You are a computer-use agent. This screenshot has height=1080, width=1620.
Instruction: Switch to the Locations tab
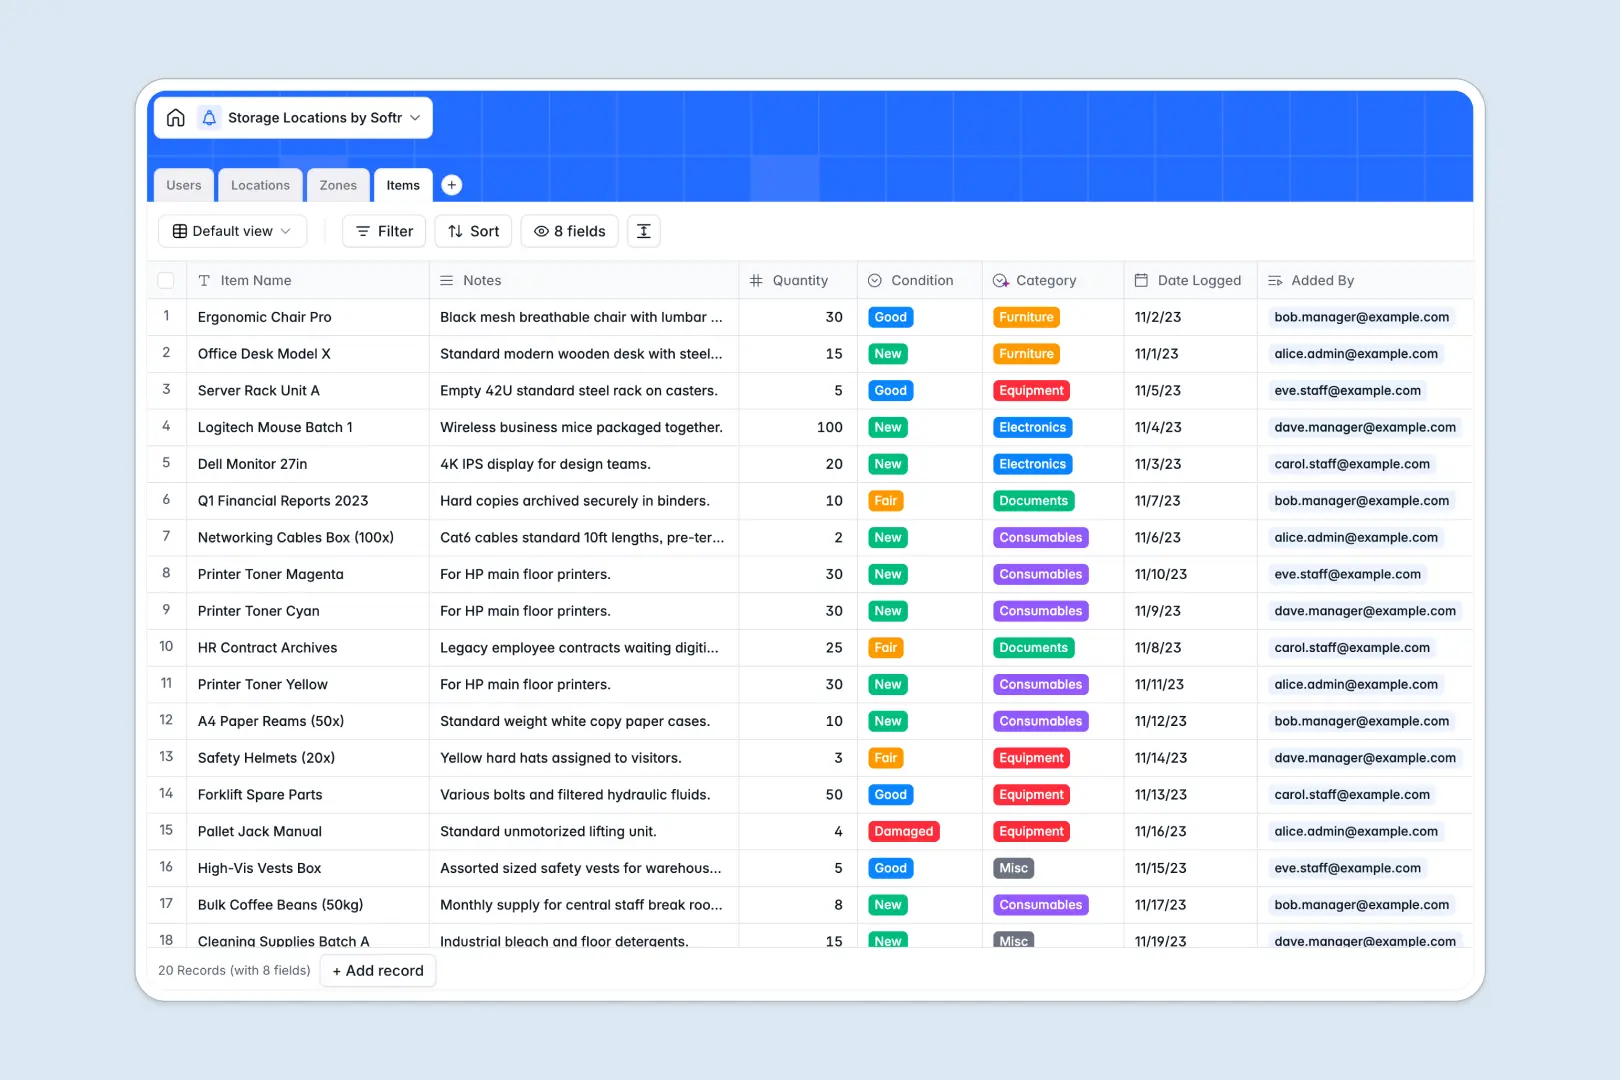pyautogui.click(x=260, y=185)
